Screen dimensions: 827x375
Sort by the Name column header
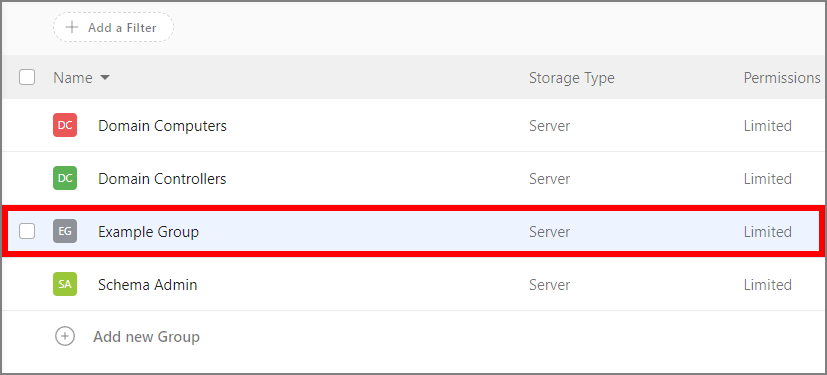(x=73, y=78)
